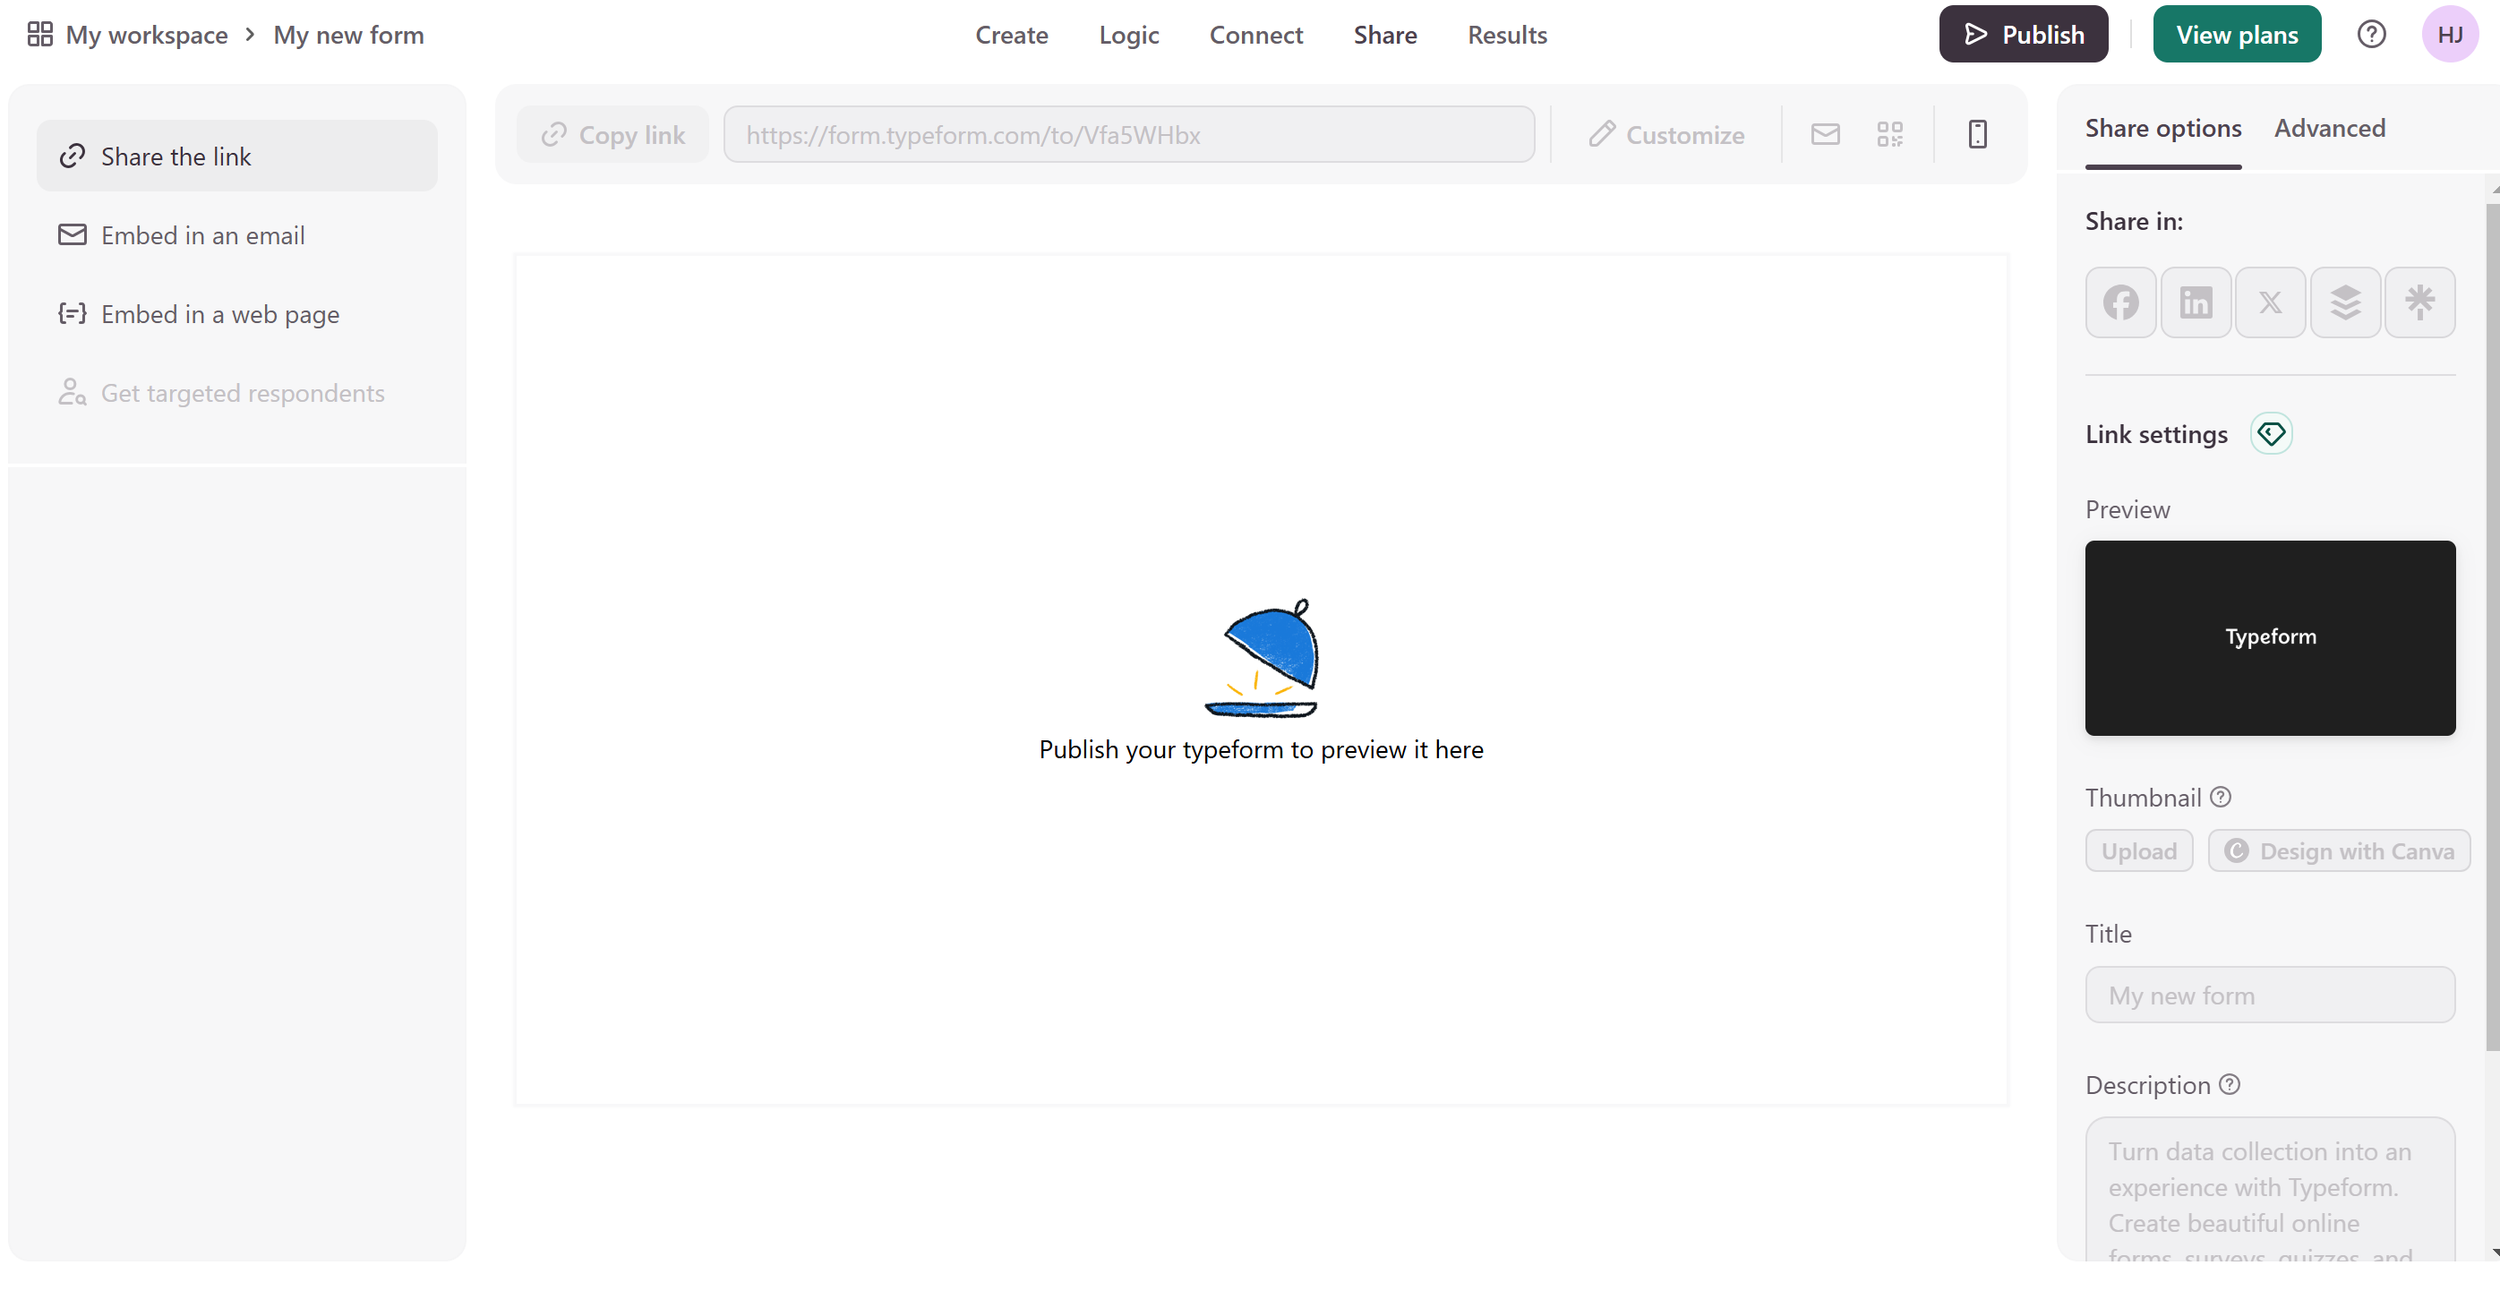The height and width of the screenshot is (1289, 2500).
Task: Open the QR code icon in toolbar
Action: (x=1889, y=134)
